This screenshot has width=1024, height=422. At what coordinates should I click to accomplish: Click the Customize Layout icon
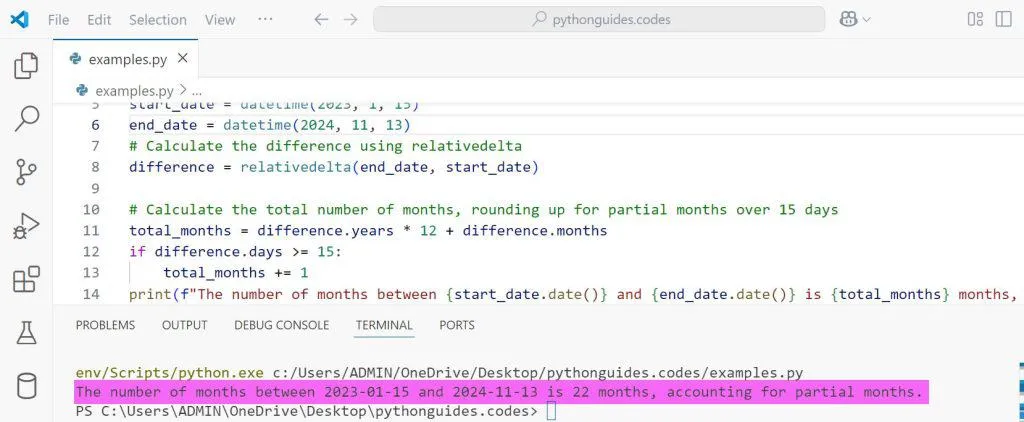tap(1003, 19)
